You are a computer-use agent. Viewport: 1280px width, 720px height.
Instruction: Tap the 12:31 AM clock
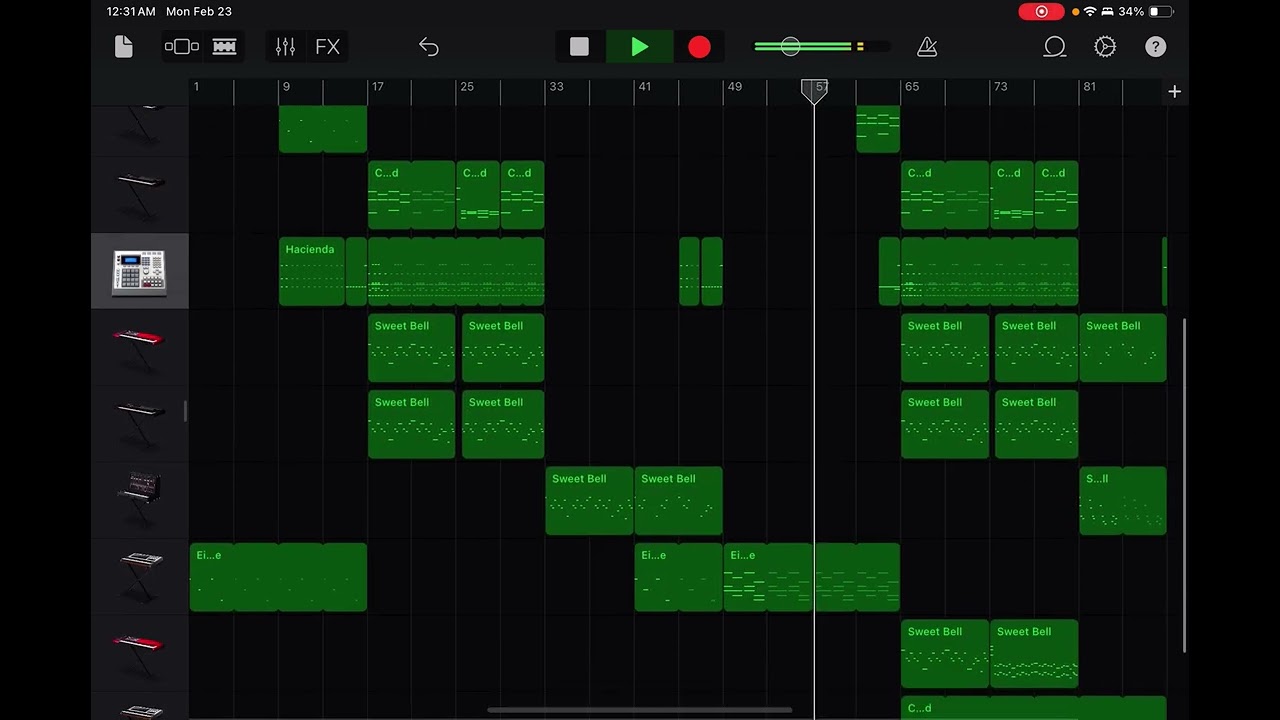(131, 12)
